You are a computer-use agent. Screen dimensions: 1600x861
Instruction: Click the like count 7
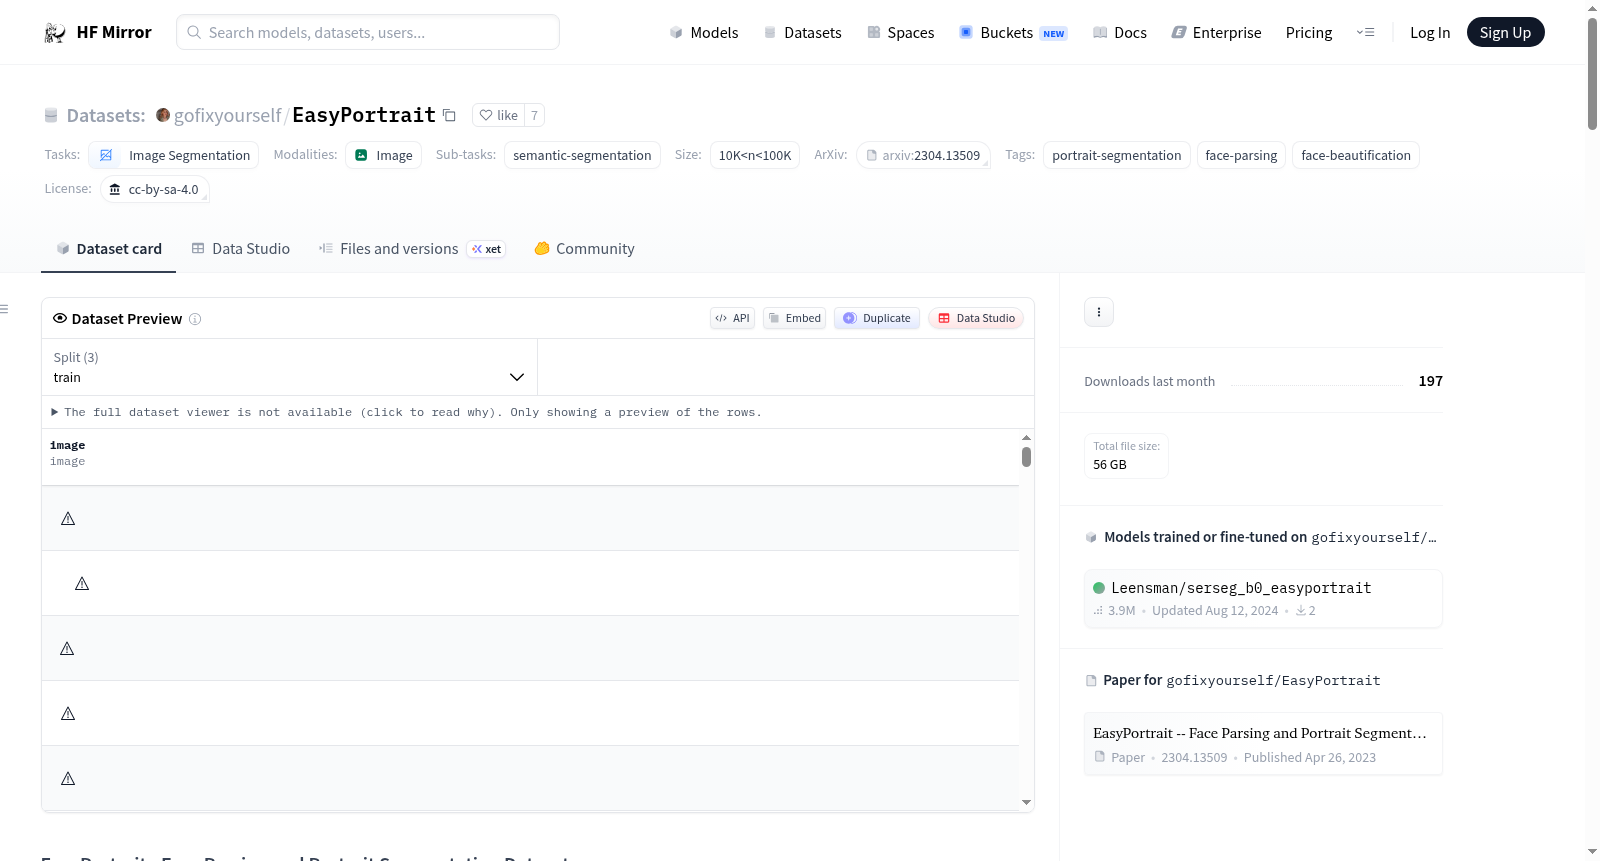tap(534, 115)
